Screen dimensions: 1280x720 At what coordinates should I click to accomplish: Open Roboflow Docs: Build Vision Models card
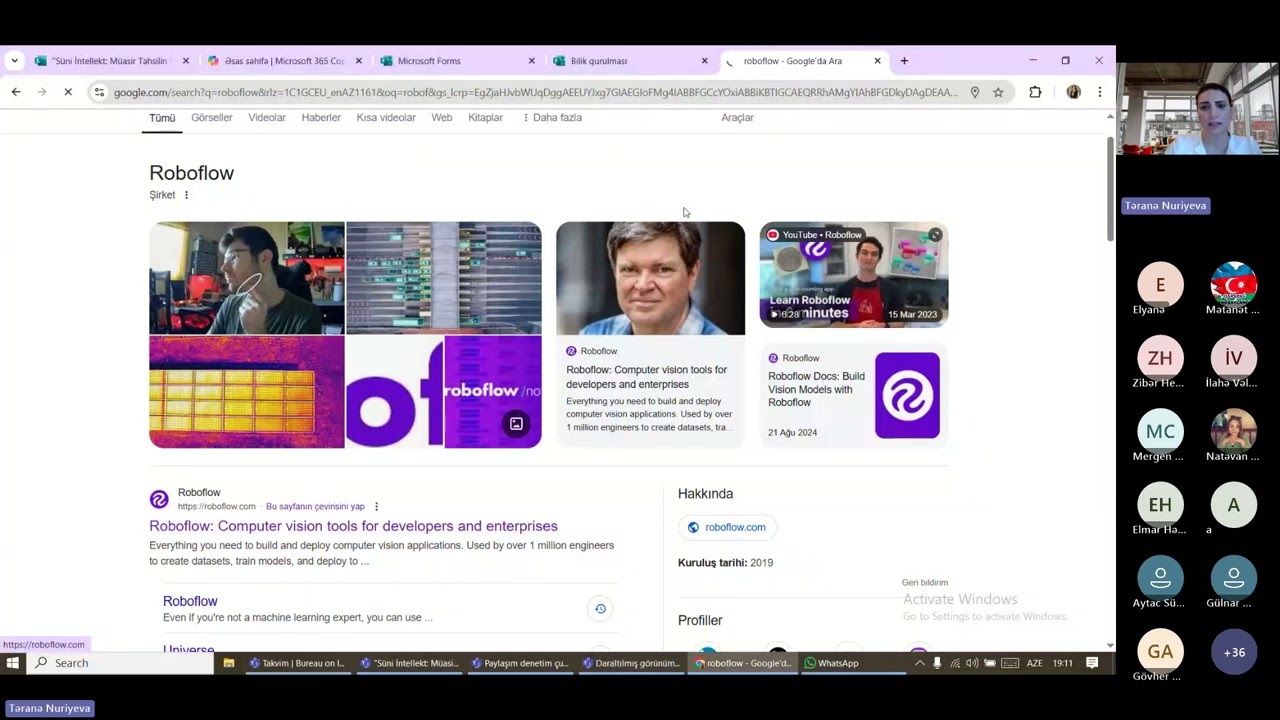853,395
